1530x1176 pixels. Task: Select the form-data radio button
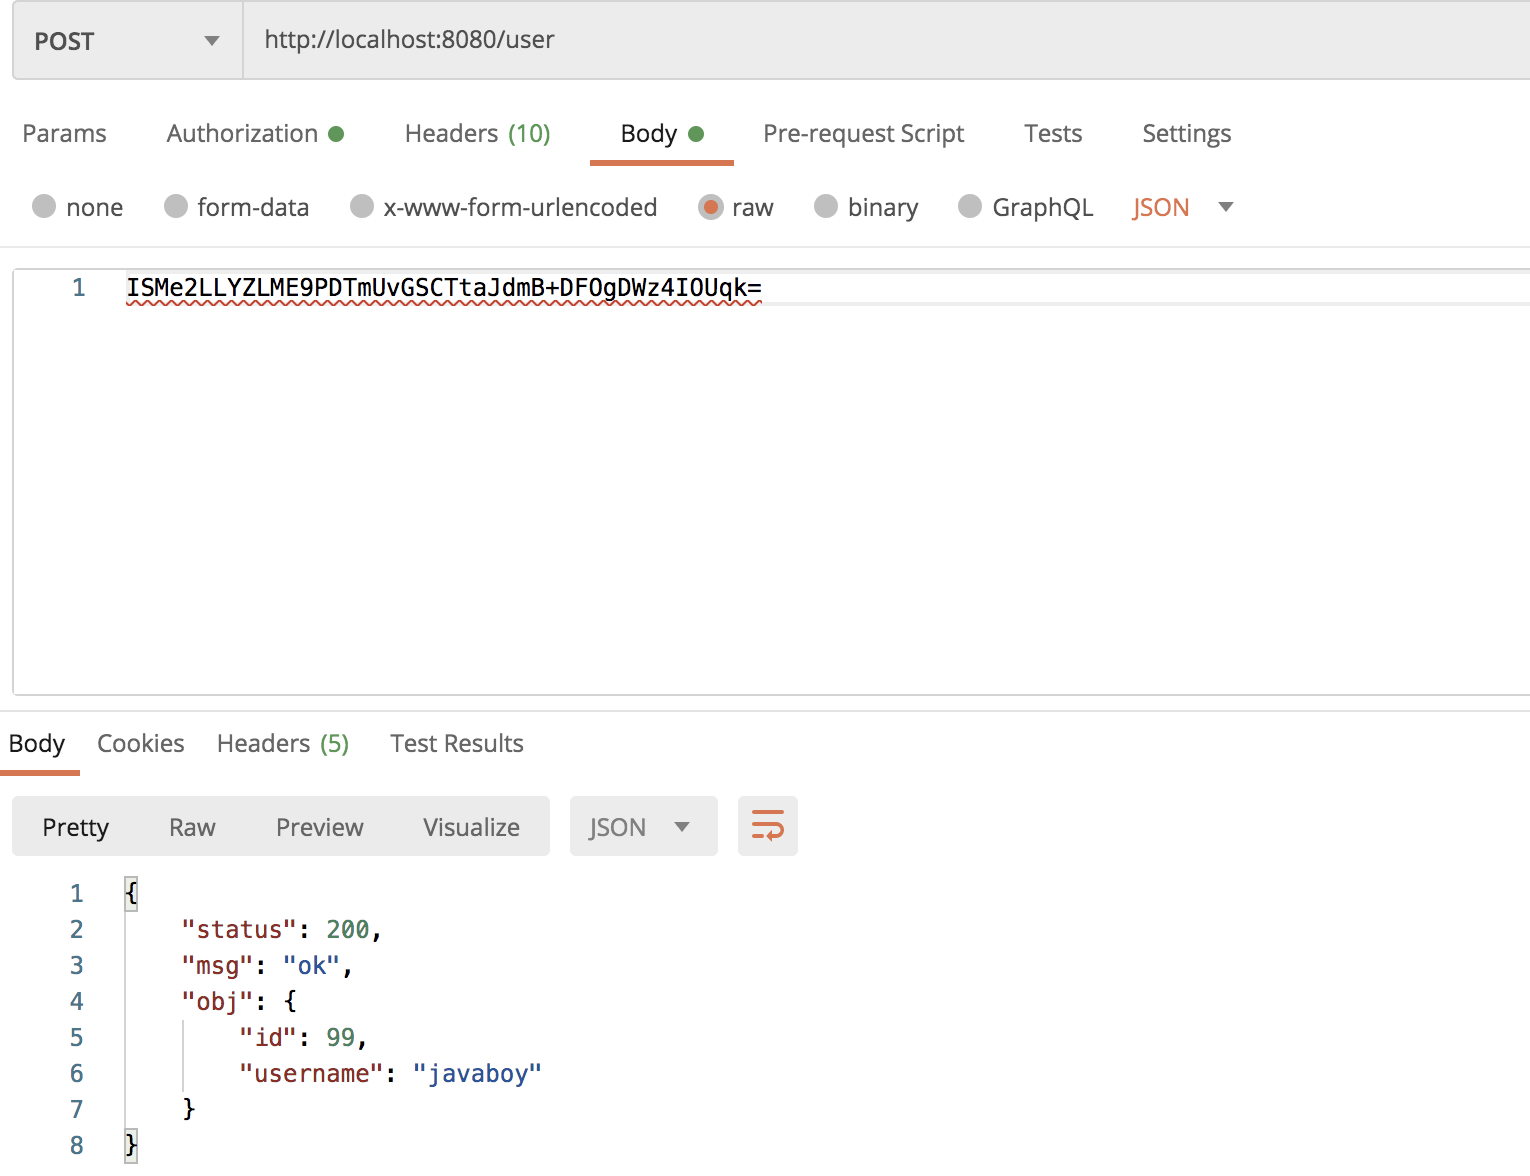click(176, 207)
